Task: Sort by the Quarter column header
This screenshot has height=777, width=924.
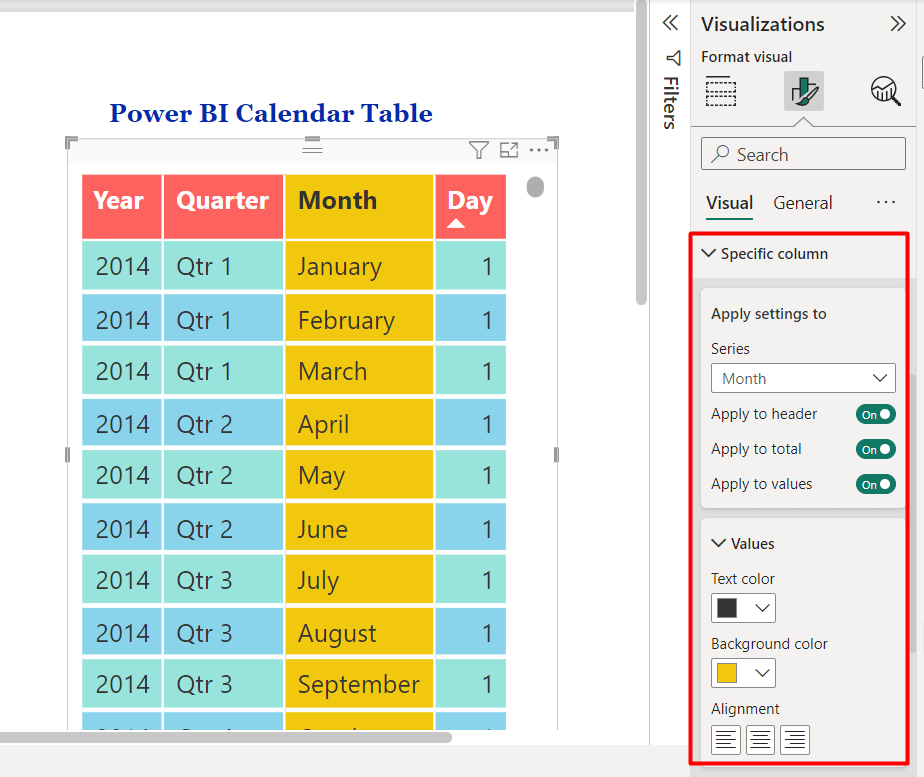Action: (223, 206)
